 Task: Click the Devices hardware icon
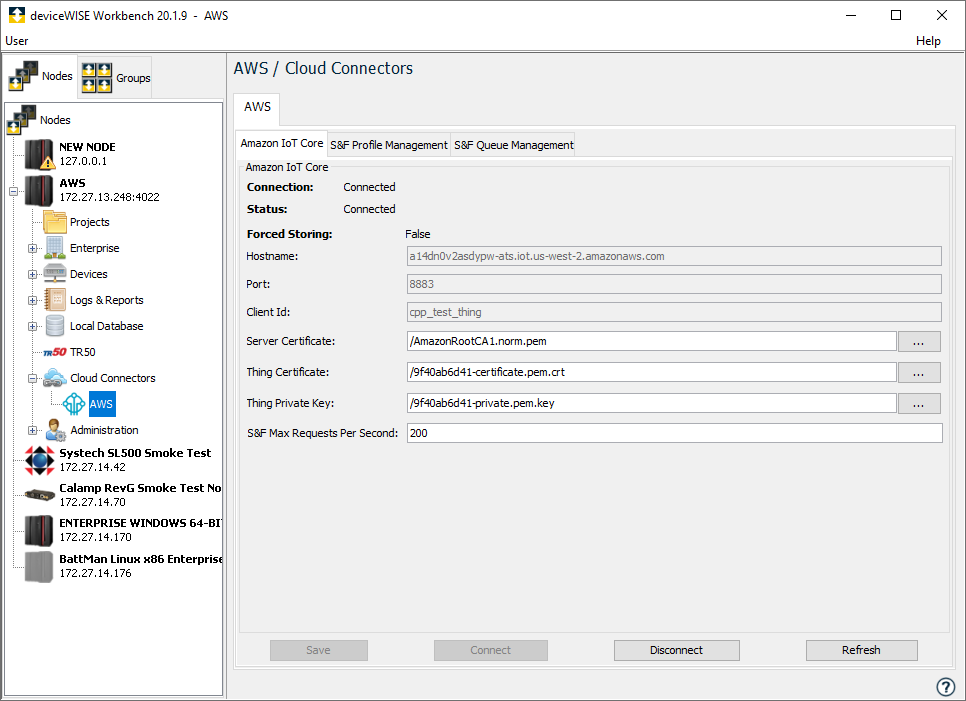tap(55, 274)
